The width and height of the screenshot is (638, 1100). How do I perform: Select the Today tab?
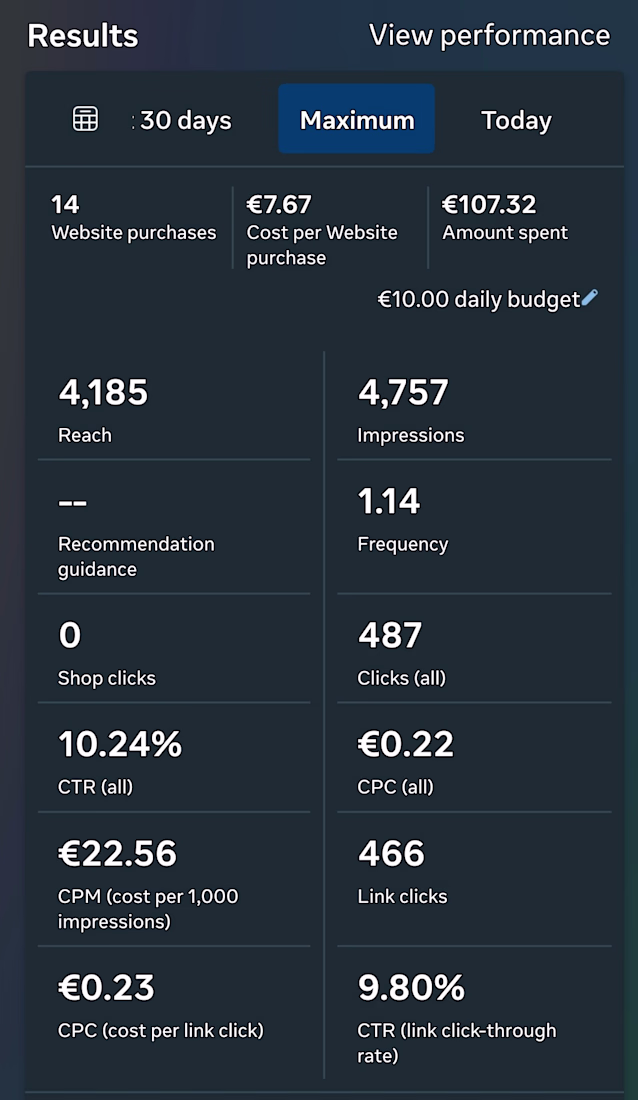tap(516, 121)
